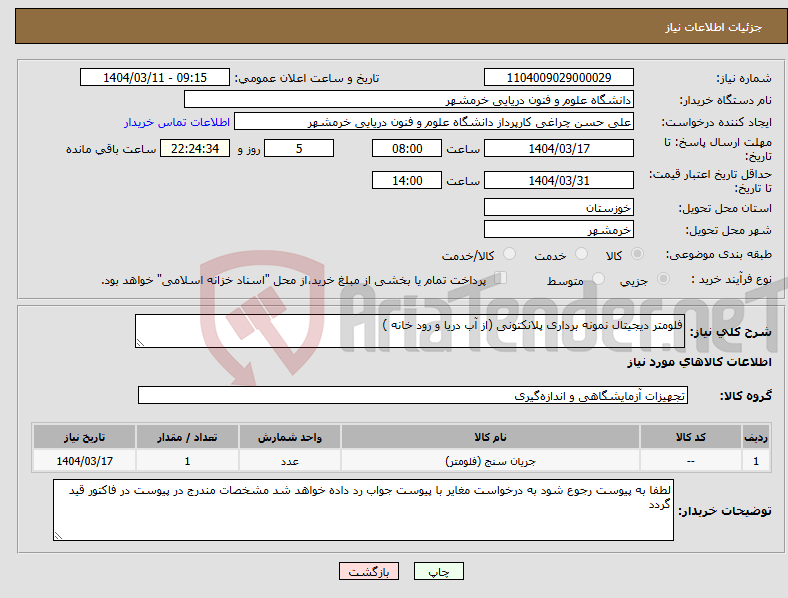788x598 pixels.
Task: Click the شرح کلی نیاز description textarea
Action: [410, 331]
